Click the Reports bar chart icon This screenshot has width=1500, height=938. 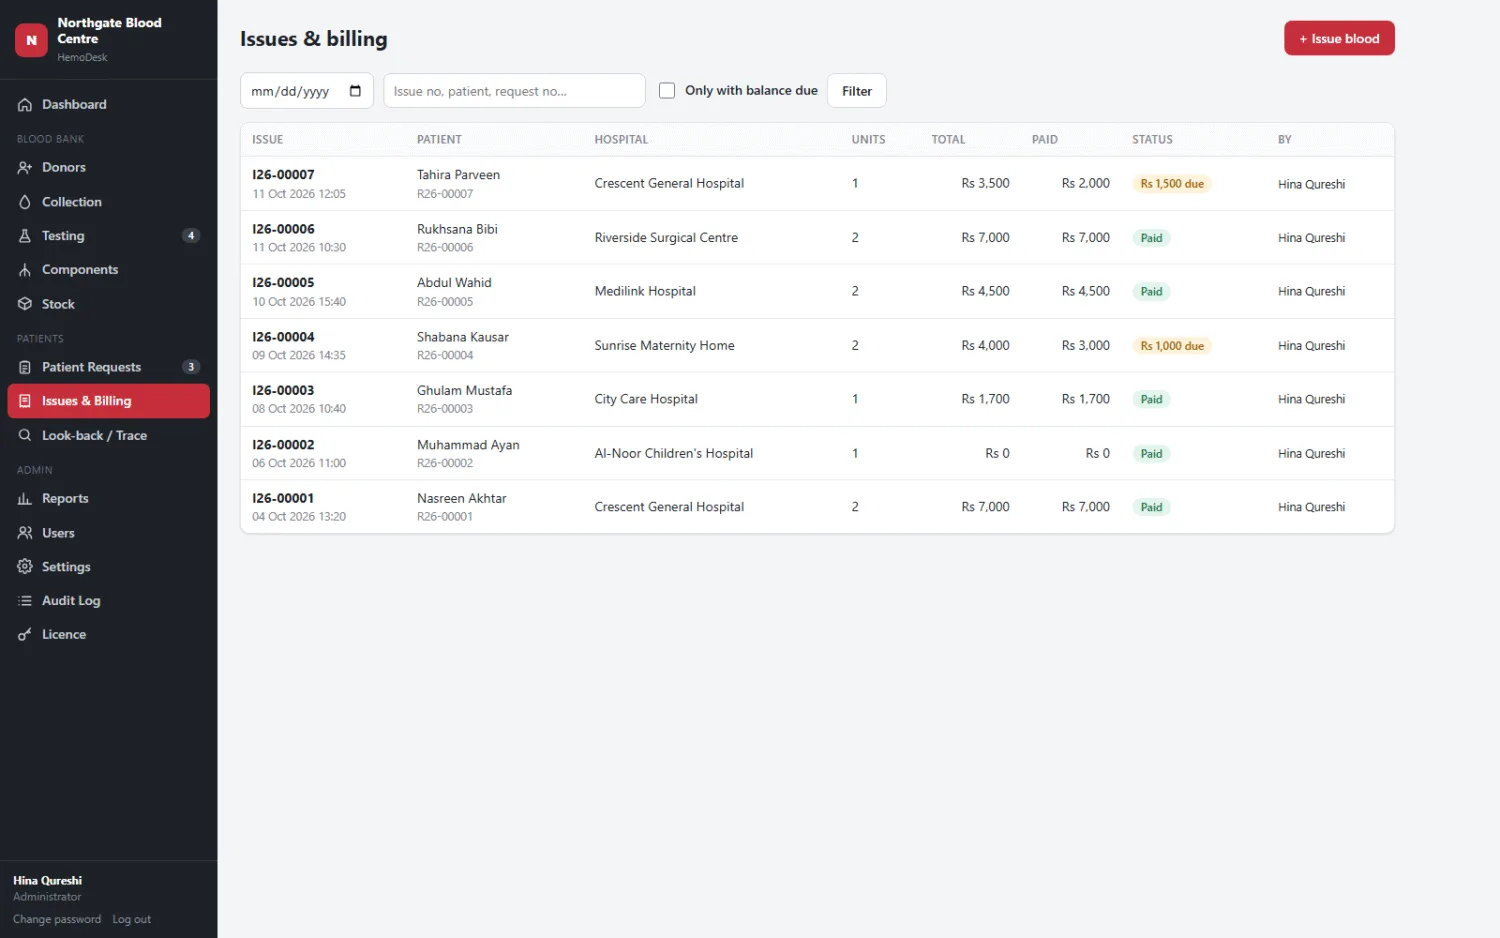[x=25, y=499]
